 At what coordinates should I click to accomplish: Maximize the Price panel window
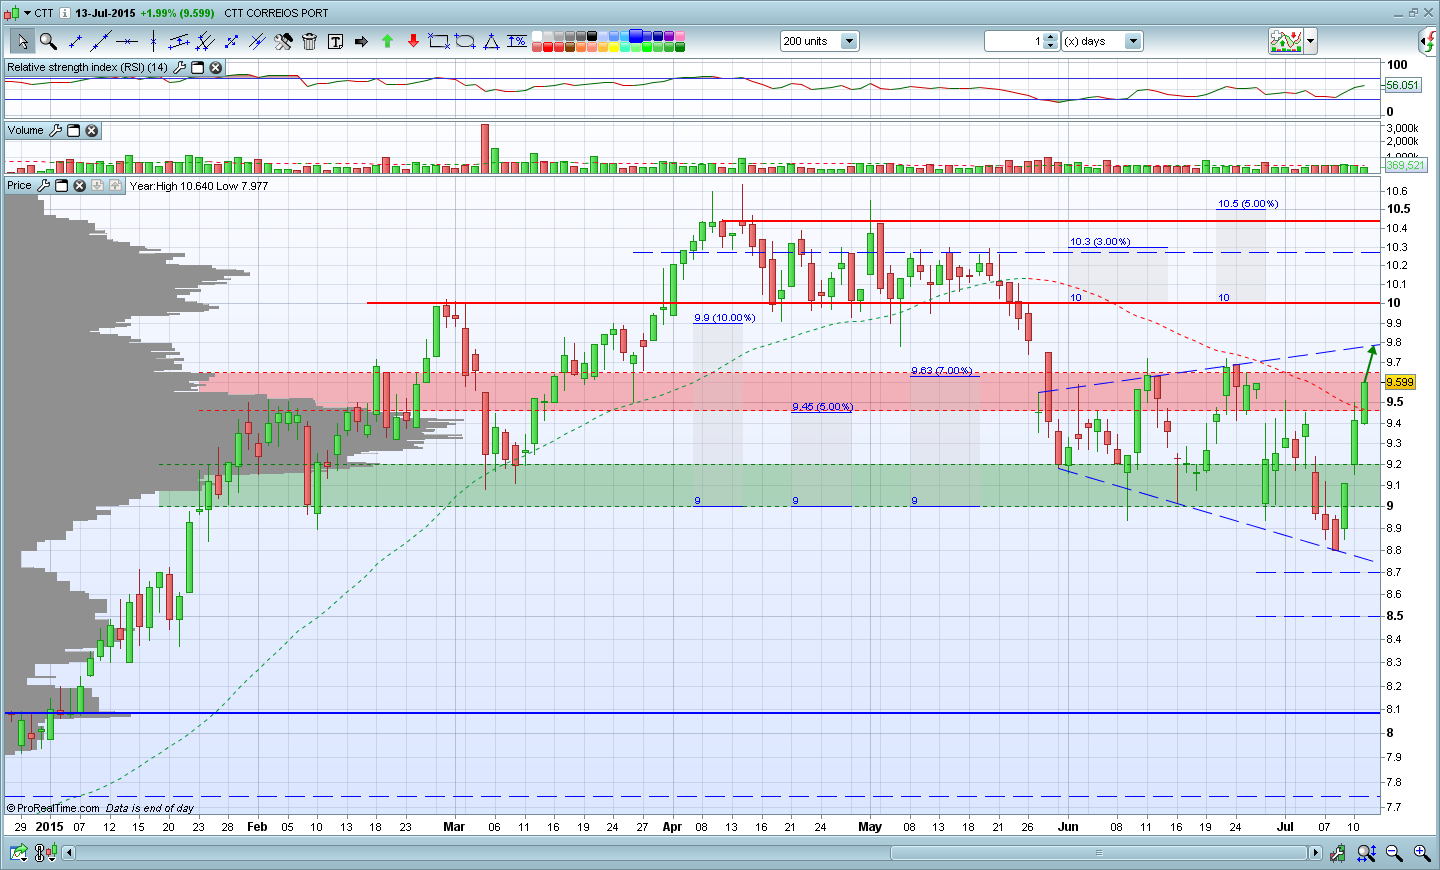point(62,185)
